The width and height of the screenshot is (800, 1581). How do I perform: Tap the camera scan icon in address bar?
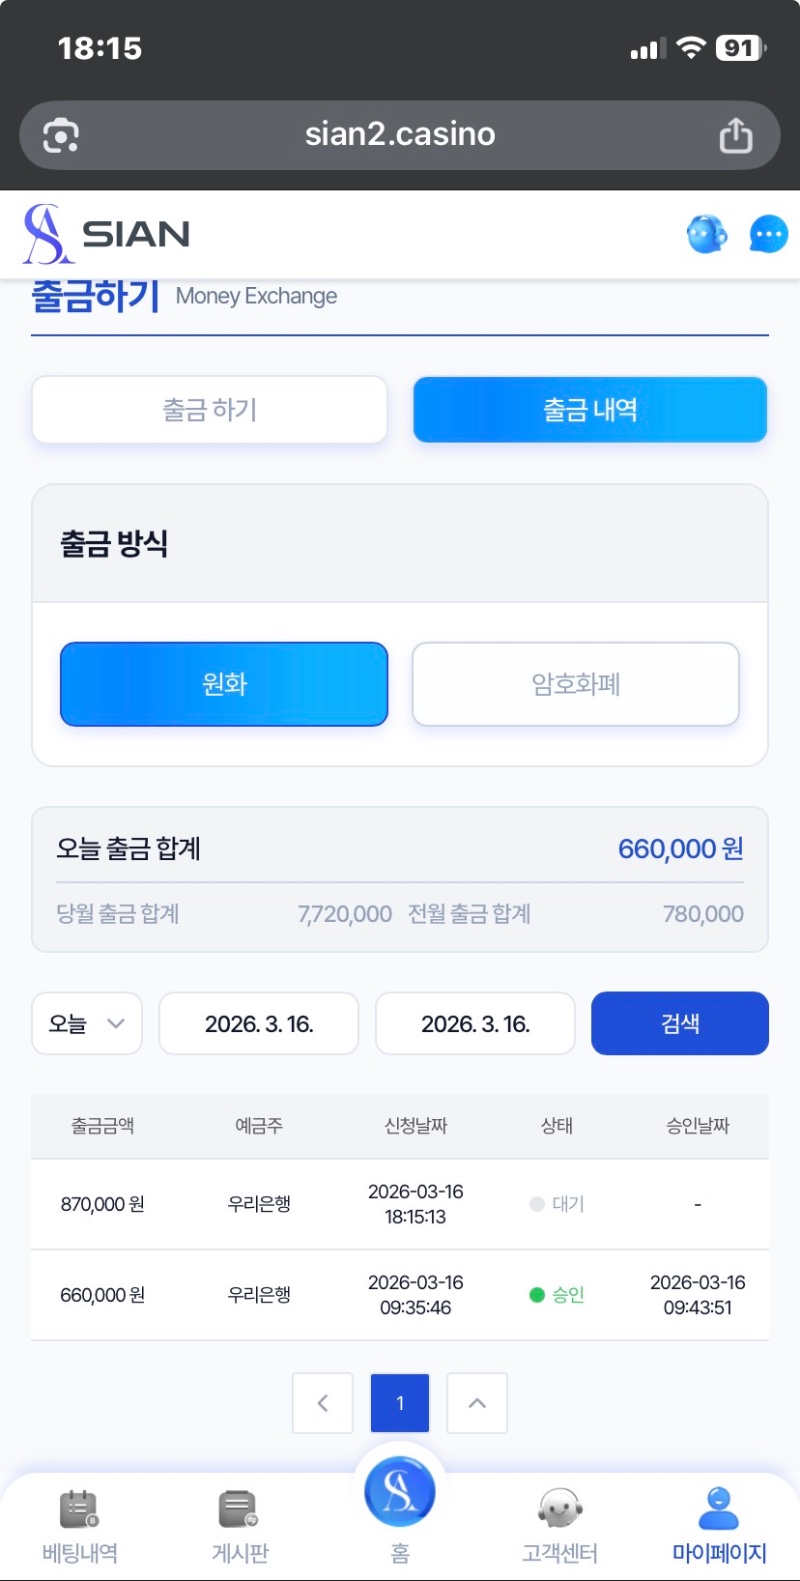[x=61, y=135]
